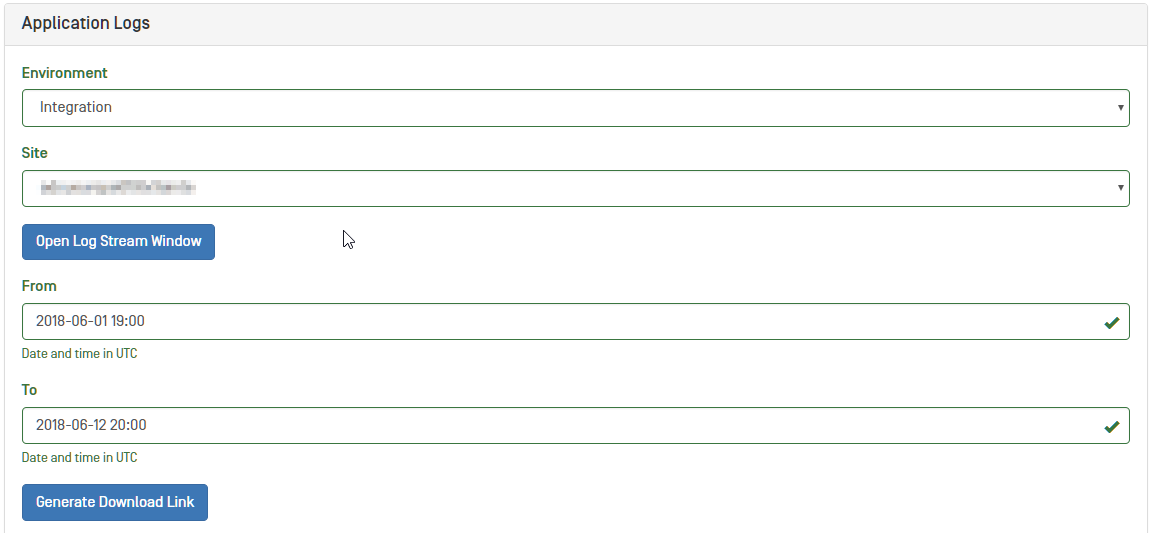Focus the From date input field
Viewport: 1155px width, 533px height.
pyautogui.click(x=560, y=322)
